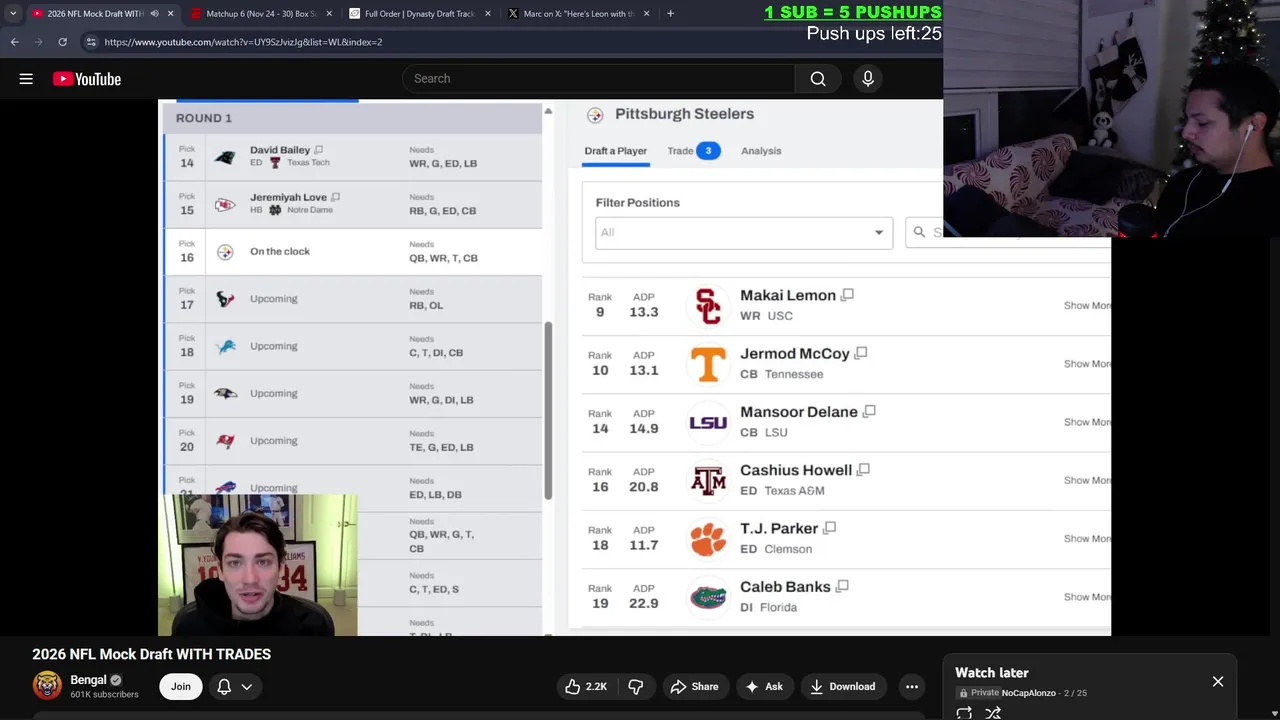Switch to the Analysis tab
Image resolution: width=1280 pixels, height=720 pixels.
tap(761, 151)
